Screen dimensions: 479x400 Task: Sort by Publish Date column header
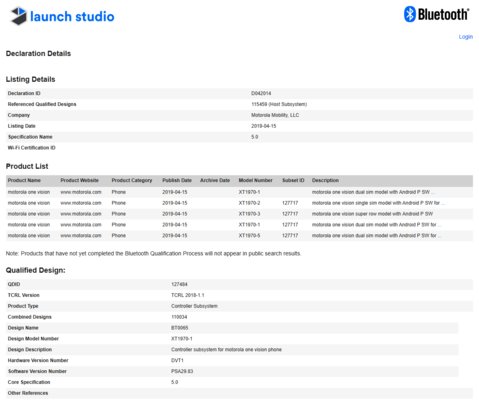(x=177, y=180)
